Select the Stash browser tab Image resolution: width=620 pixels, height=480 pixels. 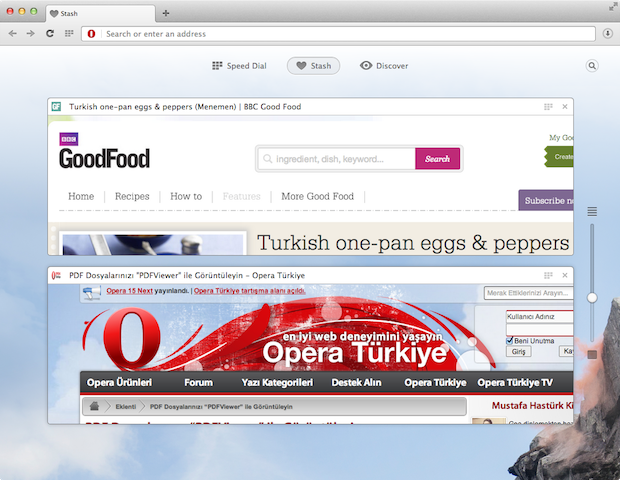pos(101,13)
